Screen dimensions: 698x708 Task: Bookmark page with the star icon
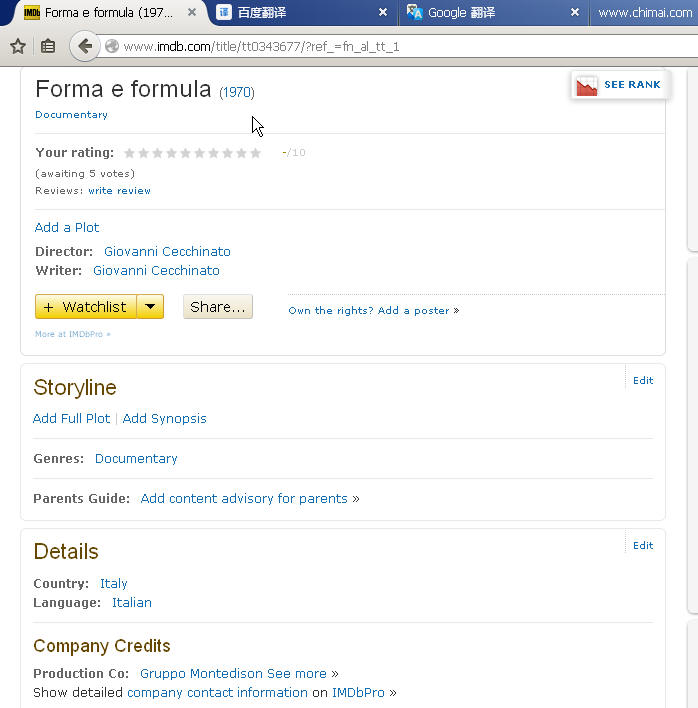pos(18,46)
